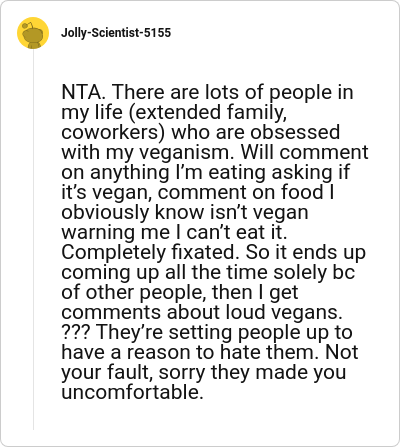Open the yellow Snoo avatar profile picture
400x447 pixels.
(33, 33)
